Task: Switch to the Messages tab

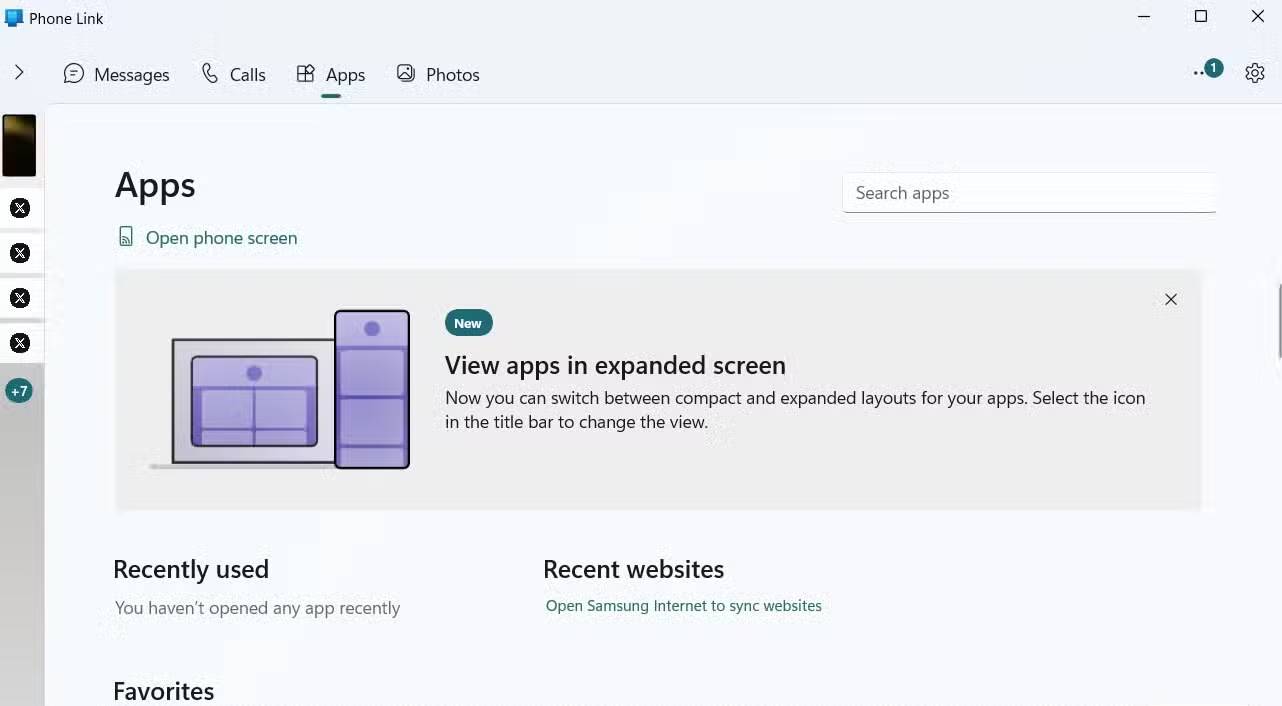Action: (116, 75)
